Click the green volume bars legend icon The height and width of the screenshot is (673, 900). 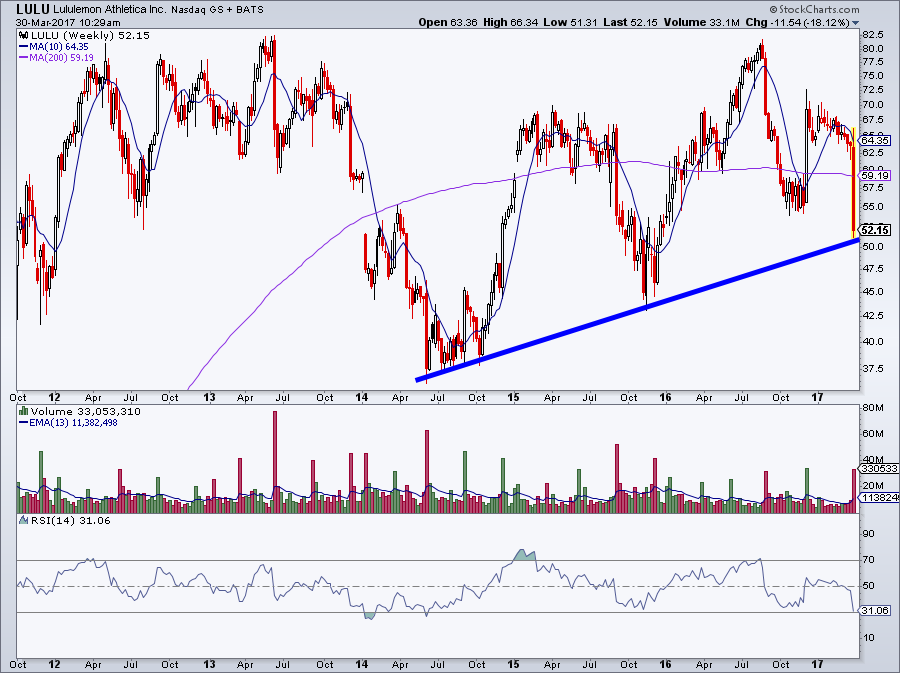22,410
